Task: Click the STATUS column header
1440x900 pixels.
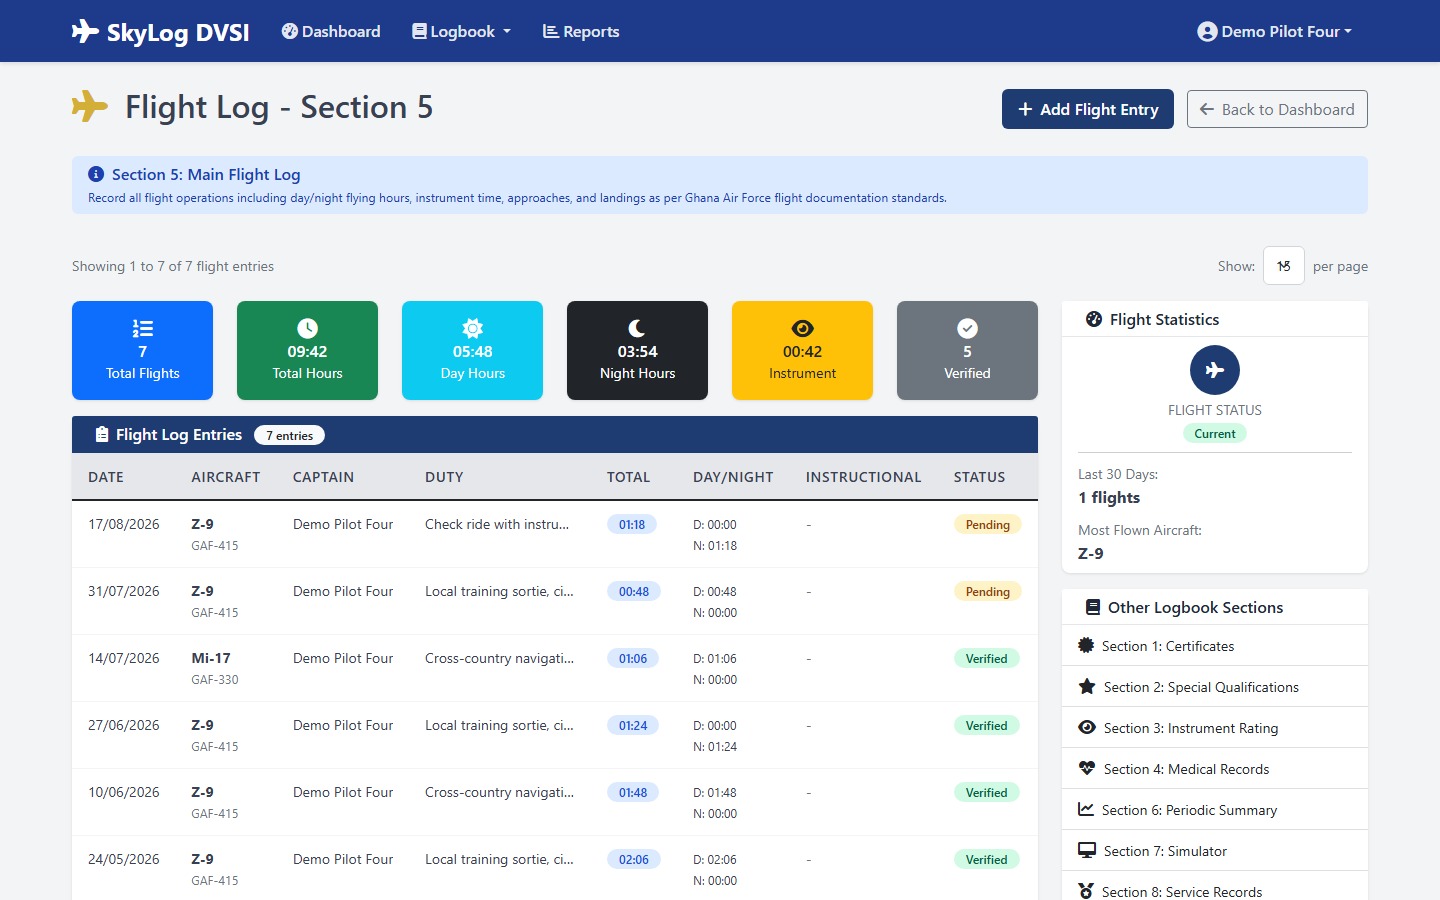Action: [979, 477]
